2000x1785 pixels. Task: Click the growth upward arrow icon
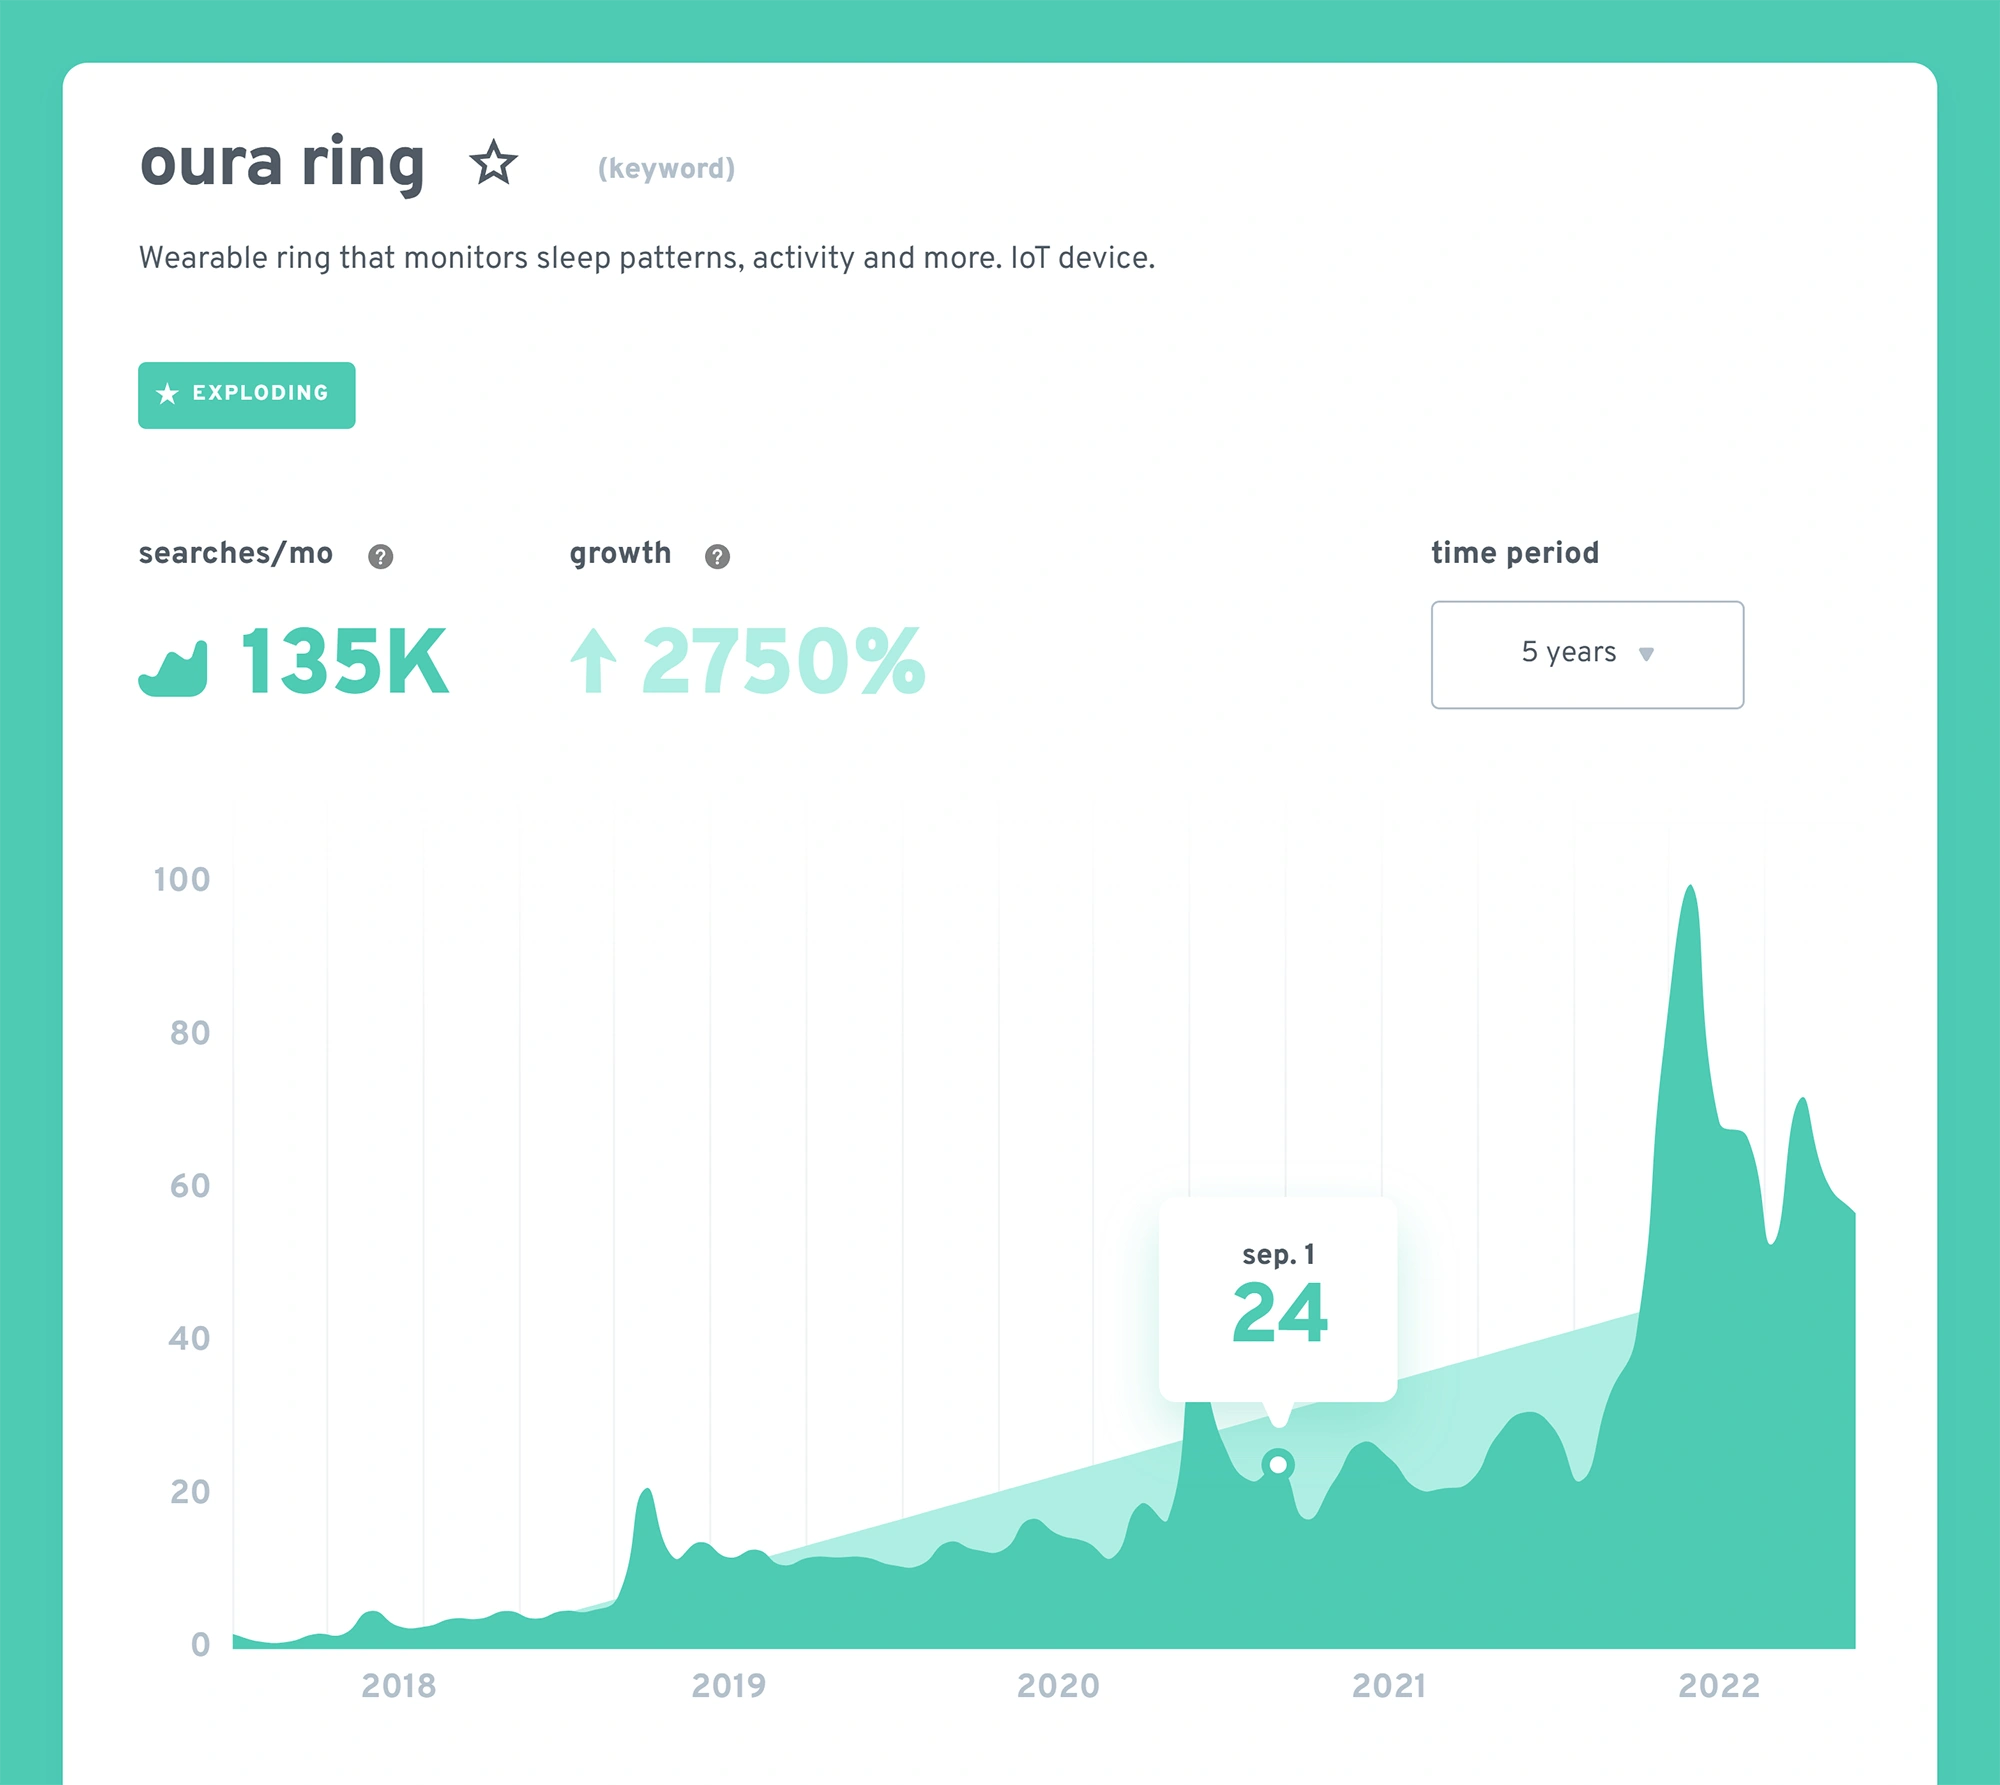click(593, 661)
